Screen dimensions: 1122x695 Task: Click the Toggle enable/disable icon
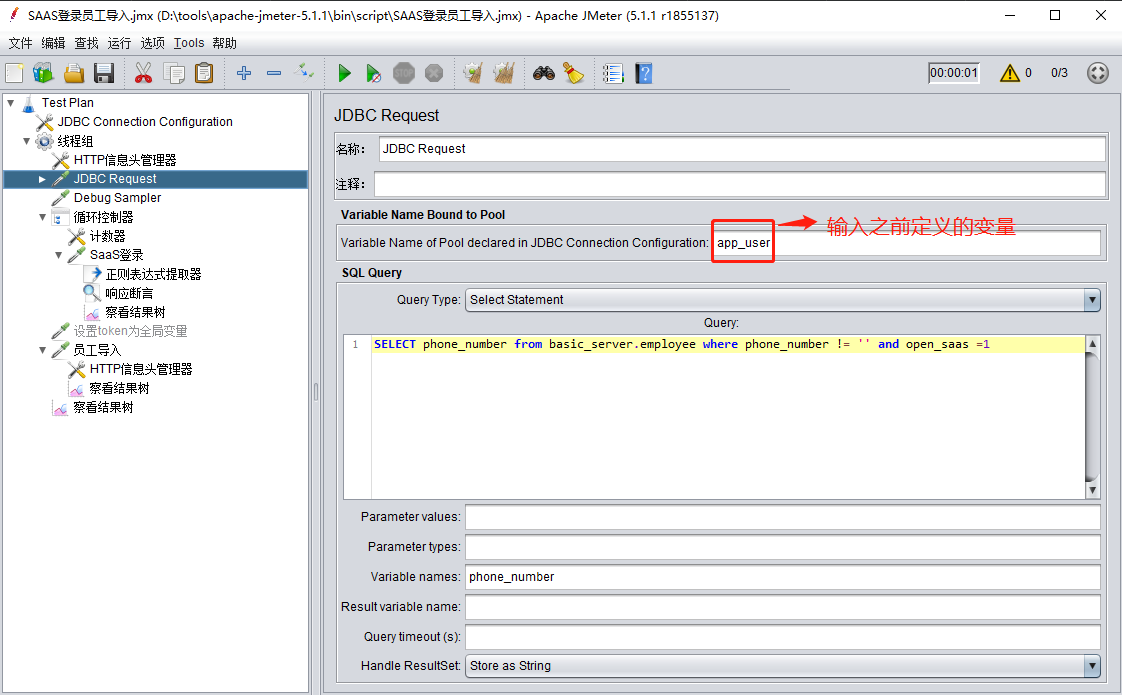coord(304,72)
